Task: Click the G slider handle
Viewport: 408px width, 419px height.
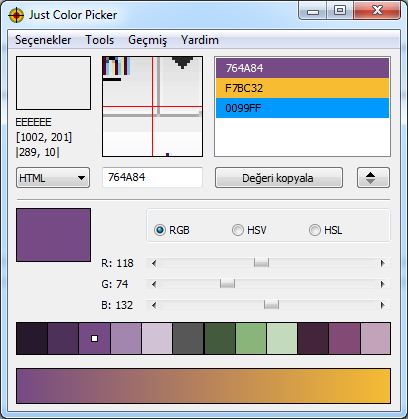Action: [x=227, y=284]
